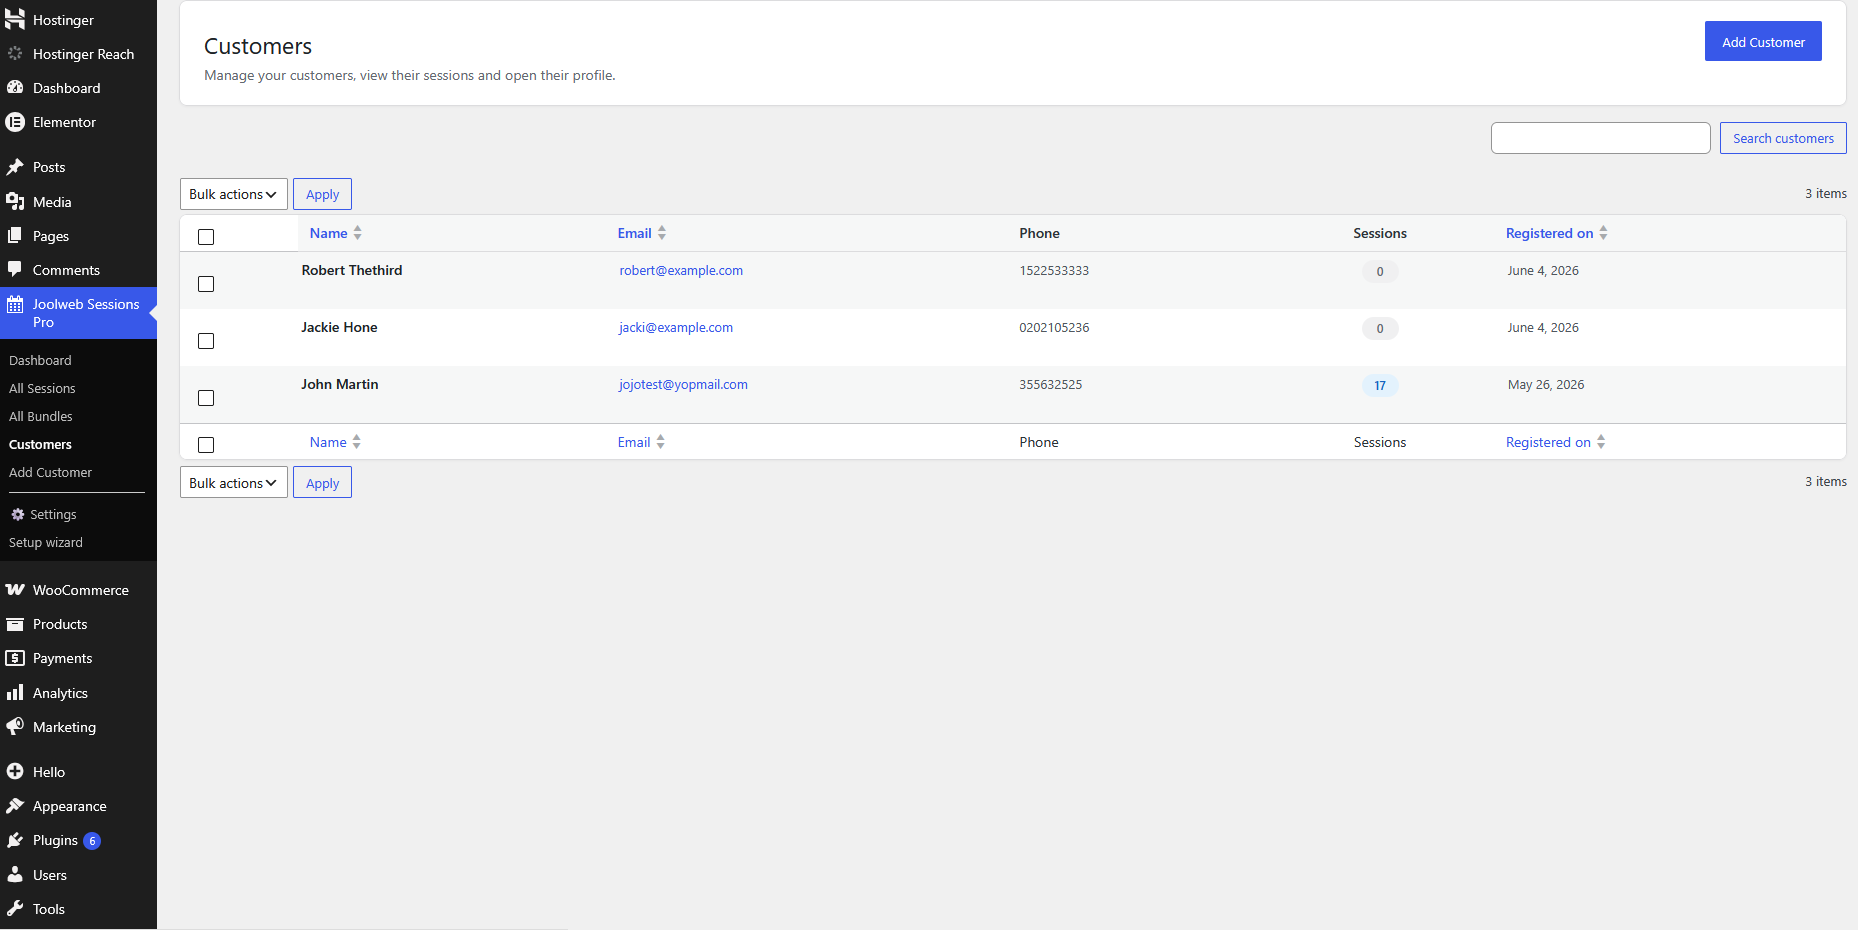Click the Plugins plug icon
Screen dimensions: 1858x930
[x=15, y=840]
